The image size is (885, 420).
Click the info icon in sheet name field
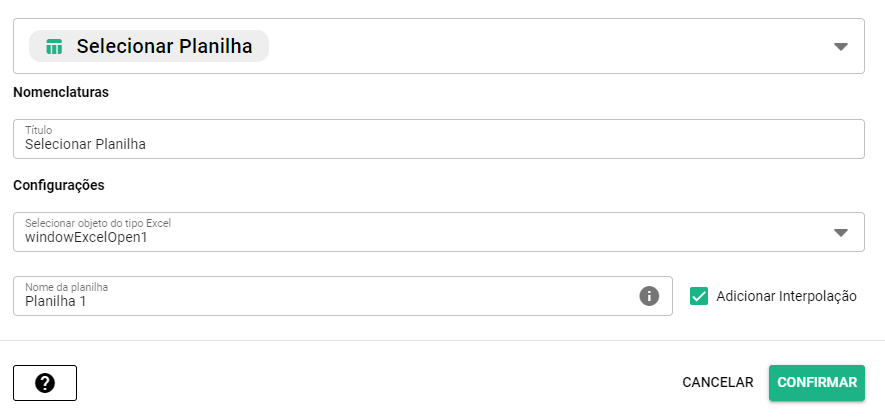click(x=649, y=296)
